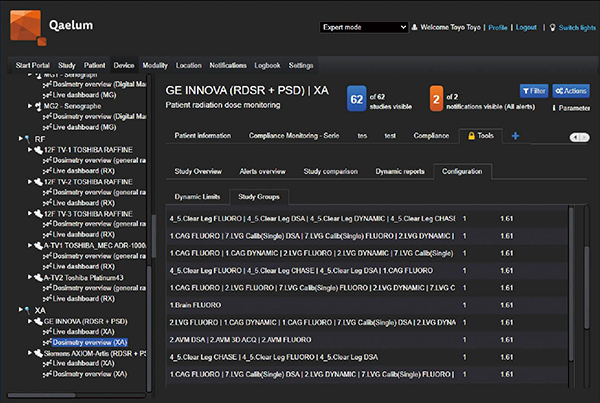This screenshot has width=600, height=403.
Task: Click the blue 62 studies visible badge
Action: 356,99
